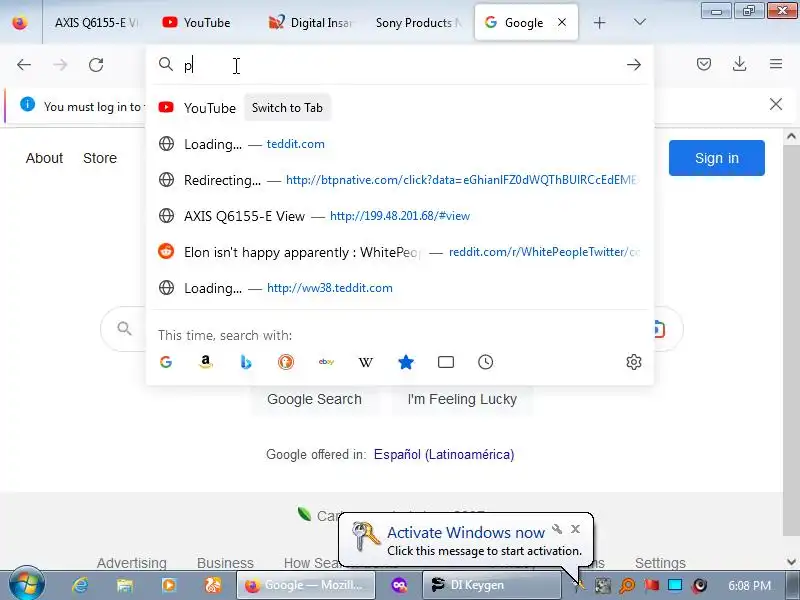Open the Save to Pocket icon
800x600 pixels.
(704, 64)
